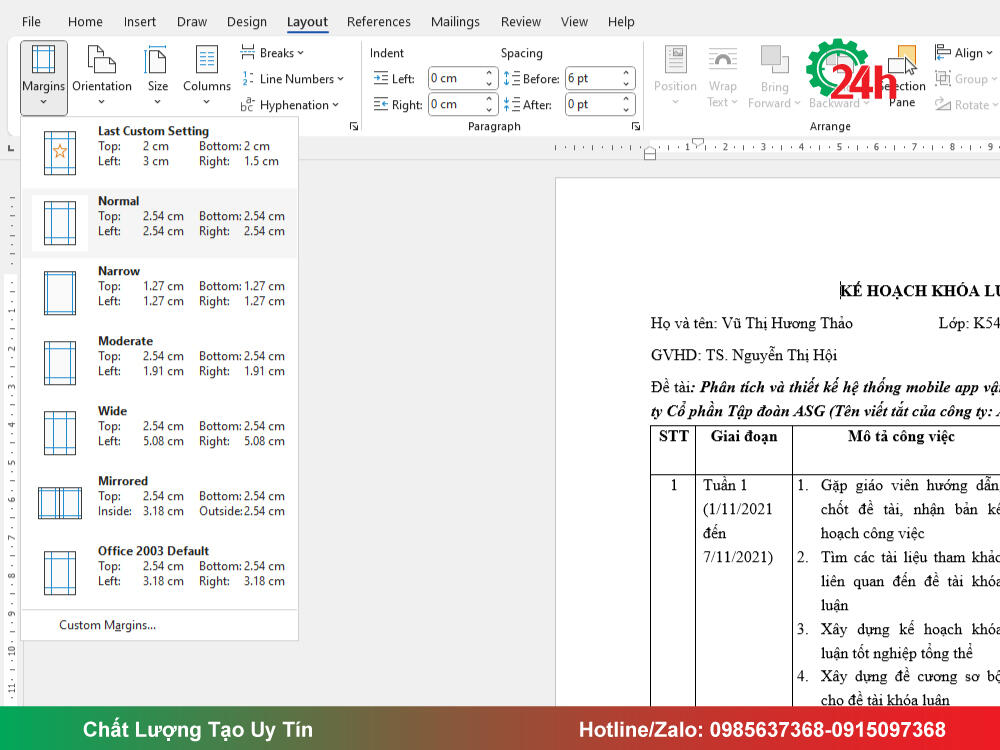Image resolution: width=1000 pixels, height=750 pixels.
Task: Open the Hyphenation dropdown
Action: 290,105
